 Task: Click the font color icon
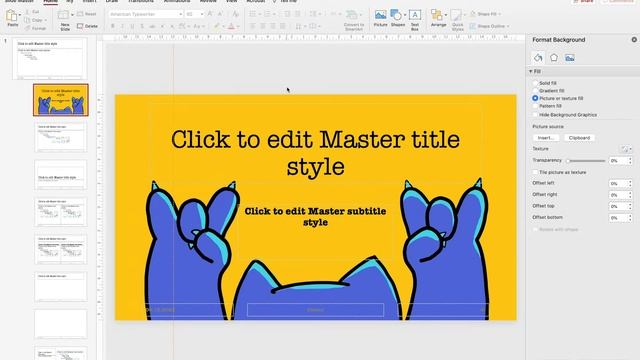click(x=231, y=26)
